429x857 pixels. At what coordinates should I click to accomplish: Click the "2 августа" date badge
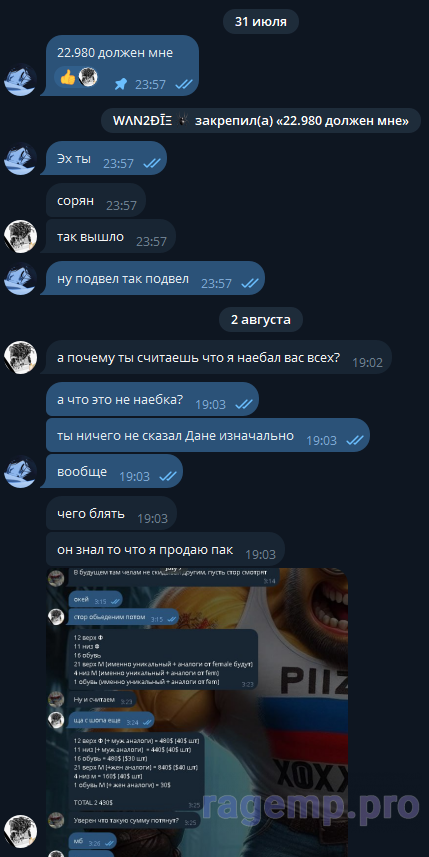[261, 320]
